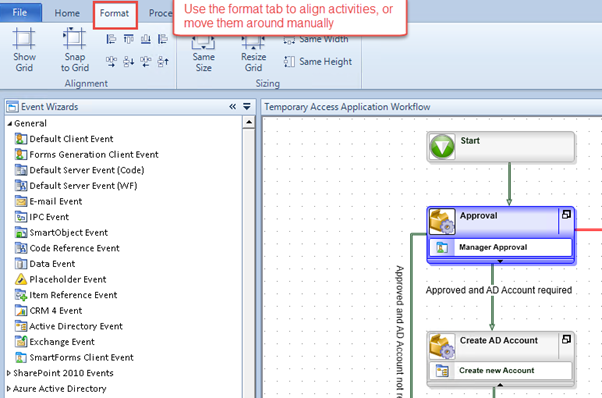602x398 pixels.
Task: Click the Align Bottoms icon
Action: coord(146,39)
